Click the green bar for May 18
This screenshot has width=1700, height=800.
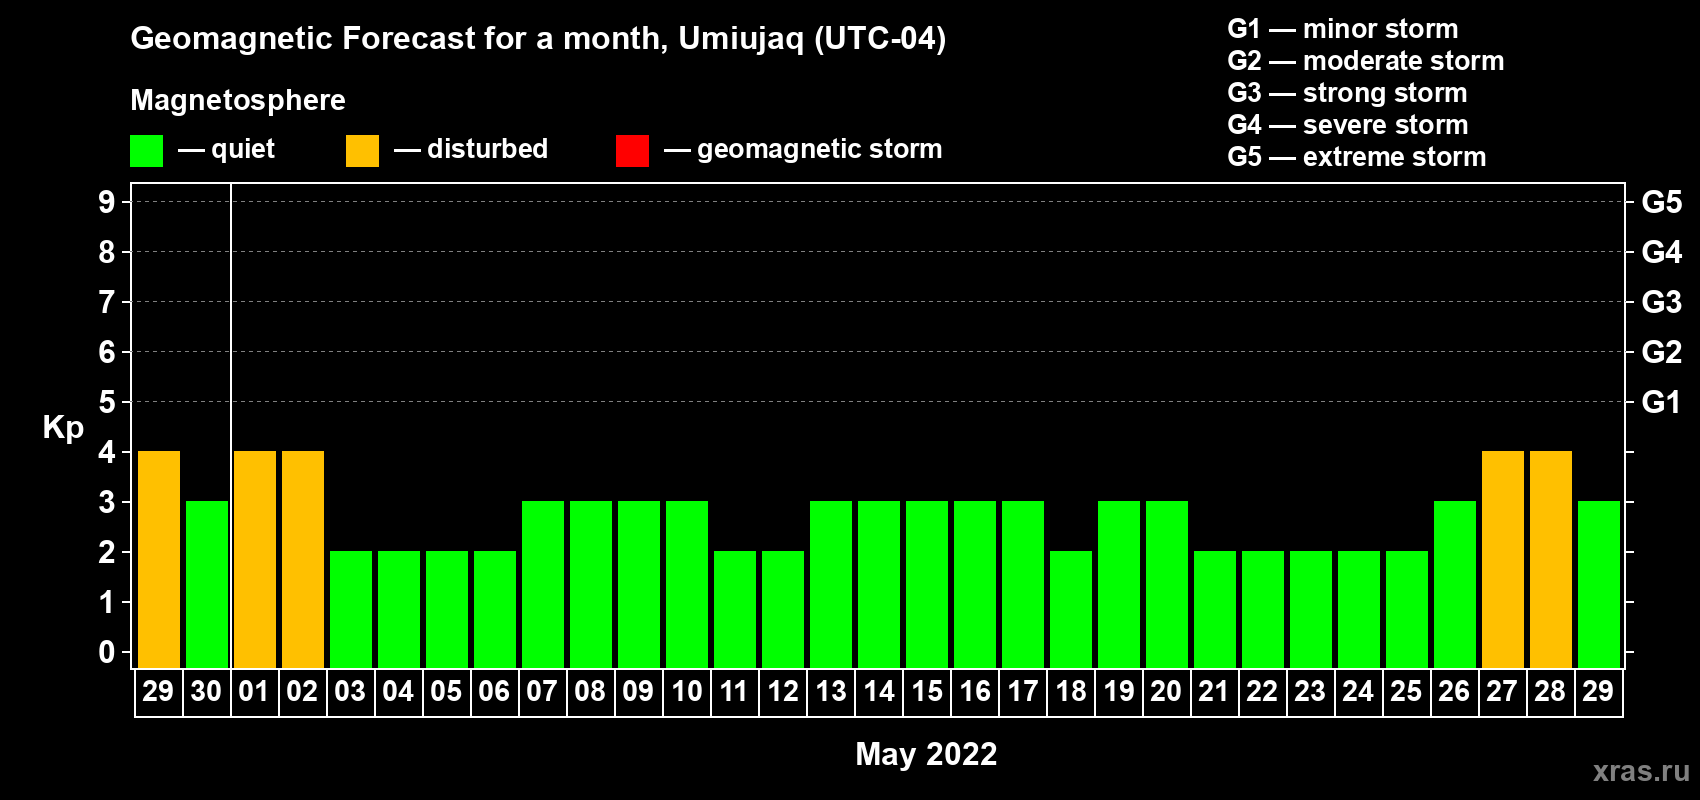(1071, 609)
